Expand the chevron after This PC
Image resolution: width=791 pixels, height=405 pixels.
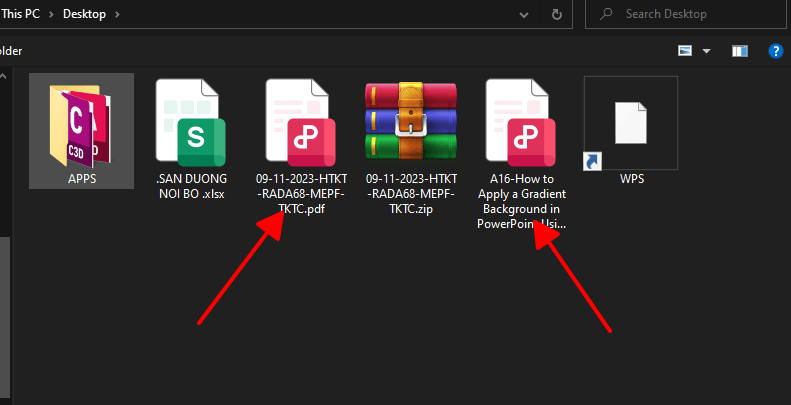51,14
